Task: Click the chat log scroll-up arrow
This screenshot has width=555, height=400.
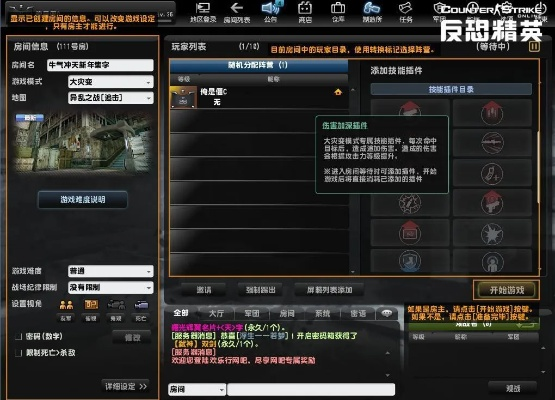Action: point(388,353)
